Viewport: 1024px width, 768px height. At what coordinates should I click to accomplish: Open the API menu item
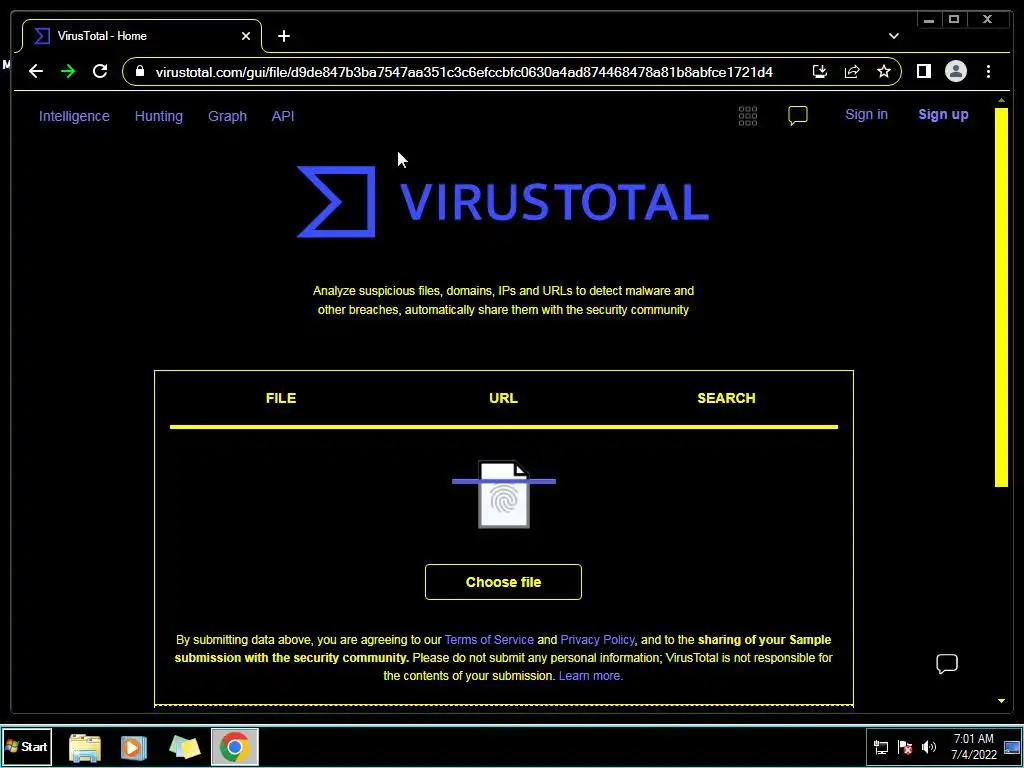tap(283, 116)
